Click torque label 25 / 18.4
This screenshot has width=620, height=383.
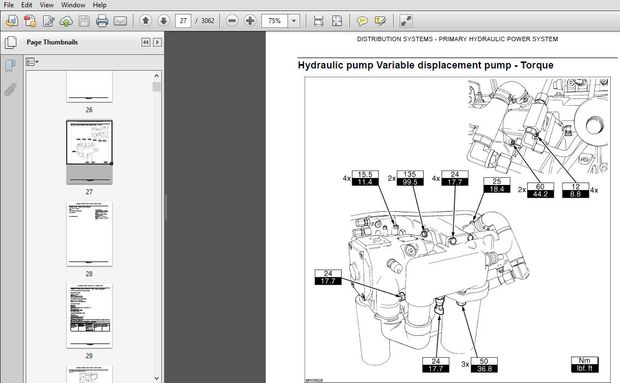click(497, 185)
